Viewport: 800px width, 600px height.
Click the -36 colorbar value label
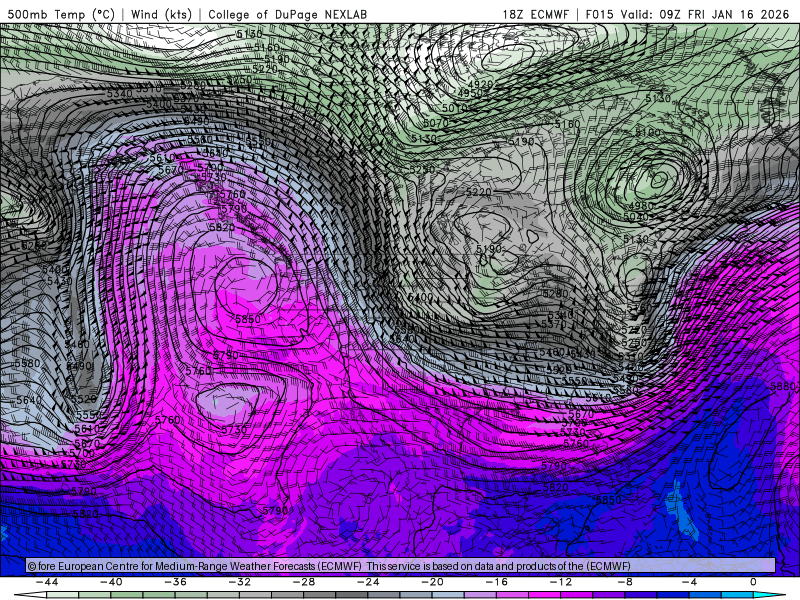[x=175, y=582]
